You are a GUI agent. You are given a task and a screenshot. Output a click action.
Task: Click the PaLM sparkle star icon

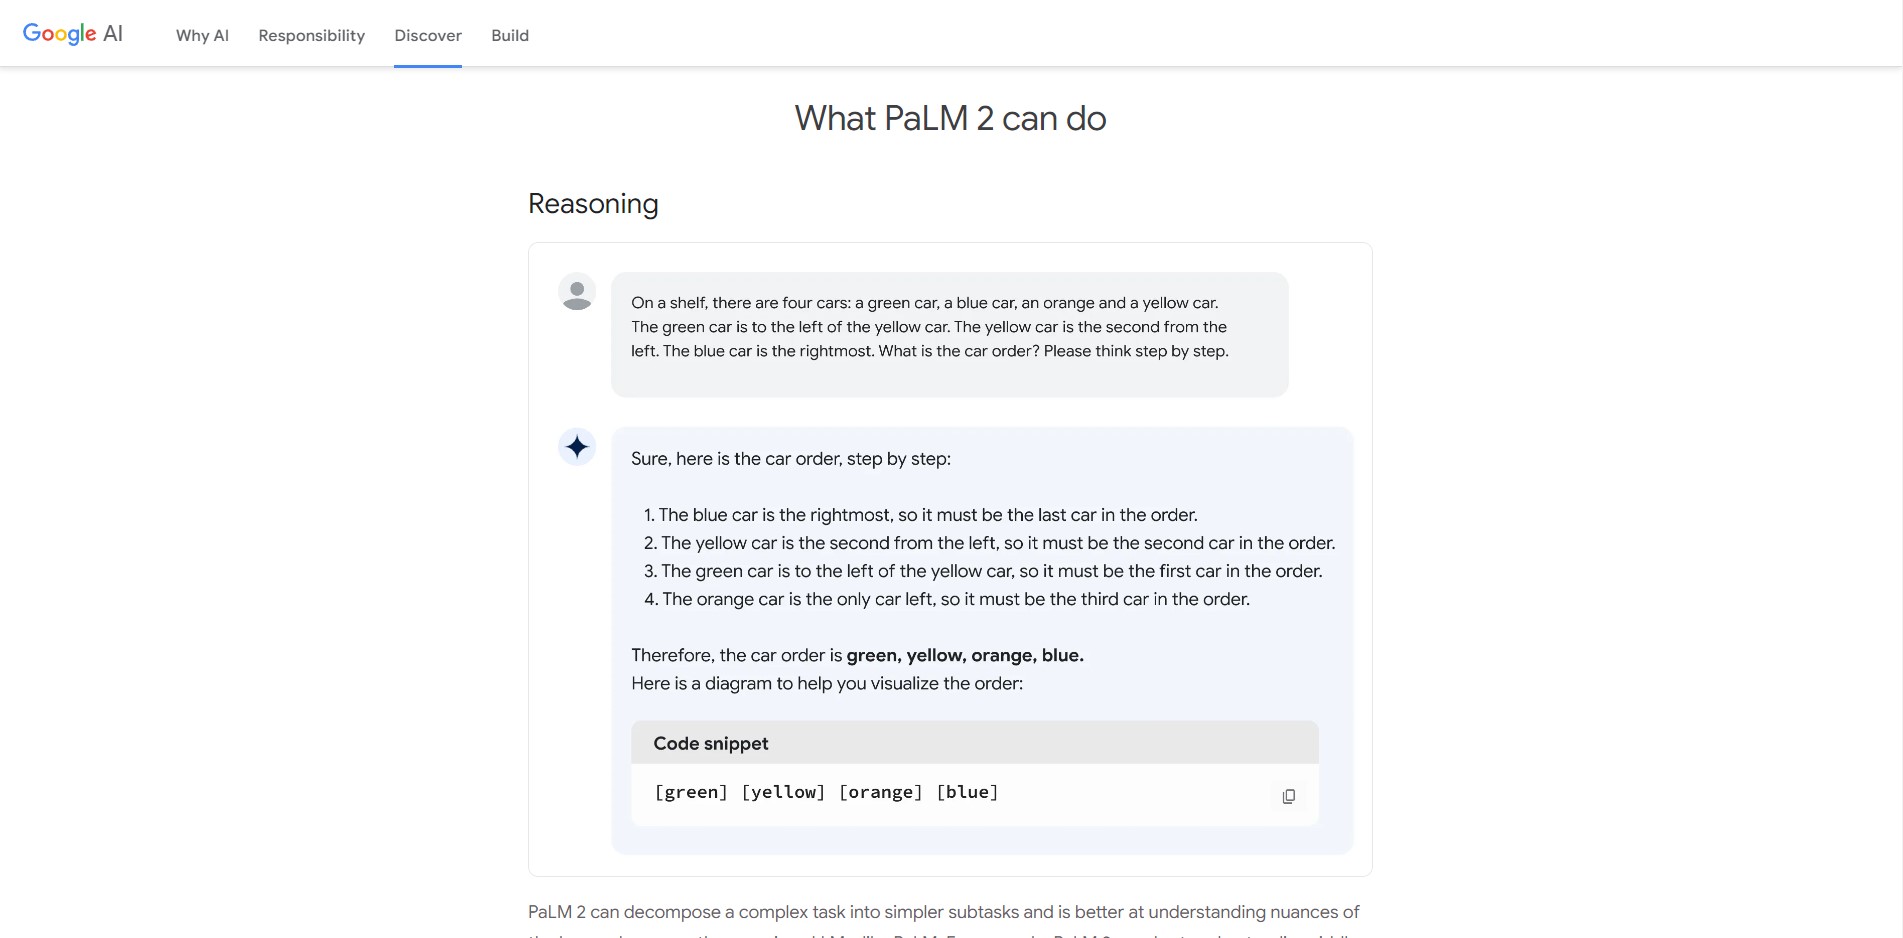coord(577,446)
